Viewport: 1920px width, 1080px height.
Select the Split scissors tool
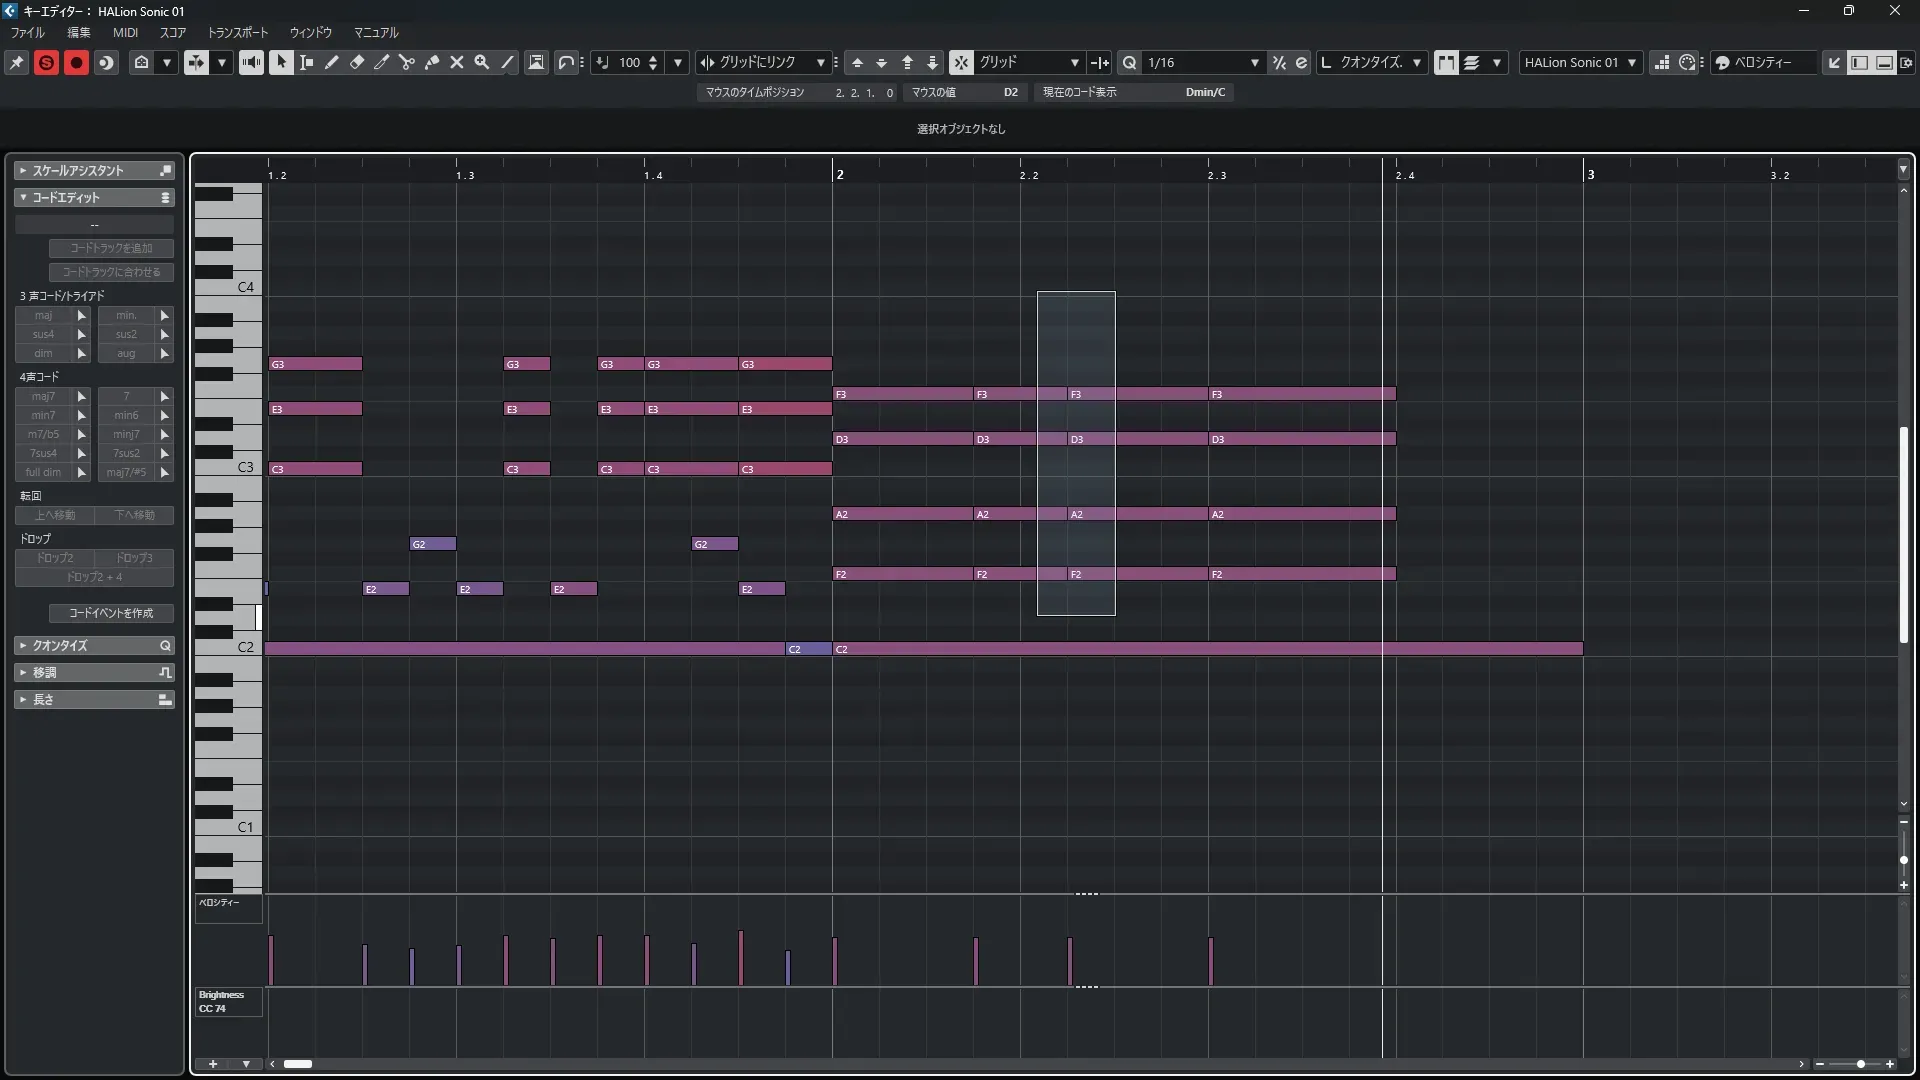407,62
